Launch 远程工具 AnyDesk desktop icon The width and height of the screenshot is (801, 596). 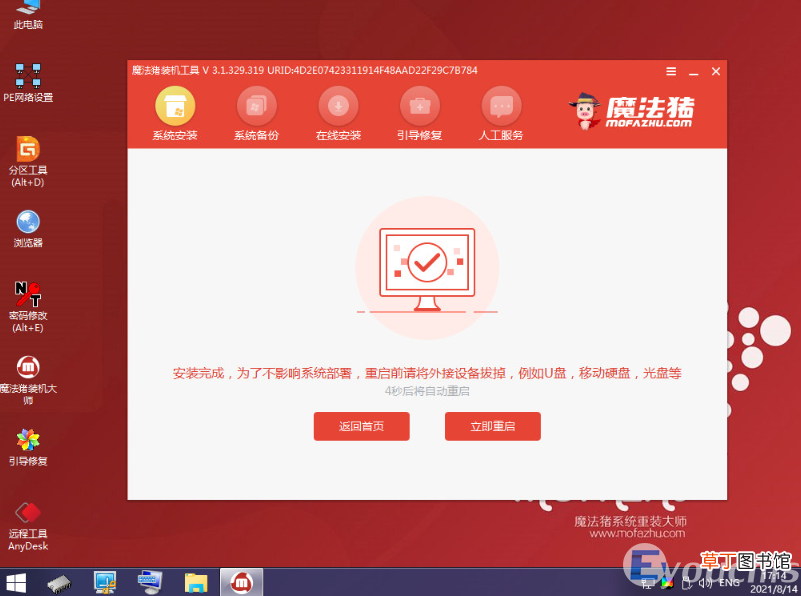[x=28, y=526]
